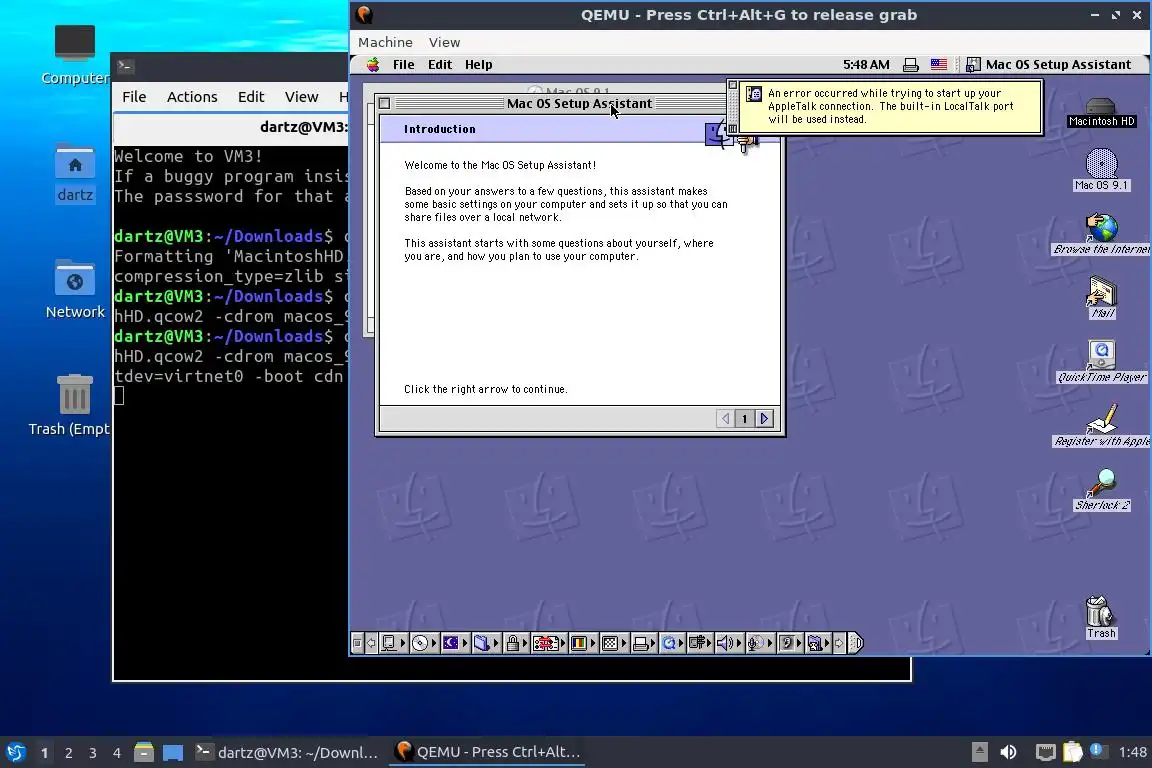
Task: Select the Mac OS Trash icon
Action: coord(1101,617)
